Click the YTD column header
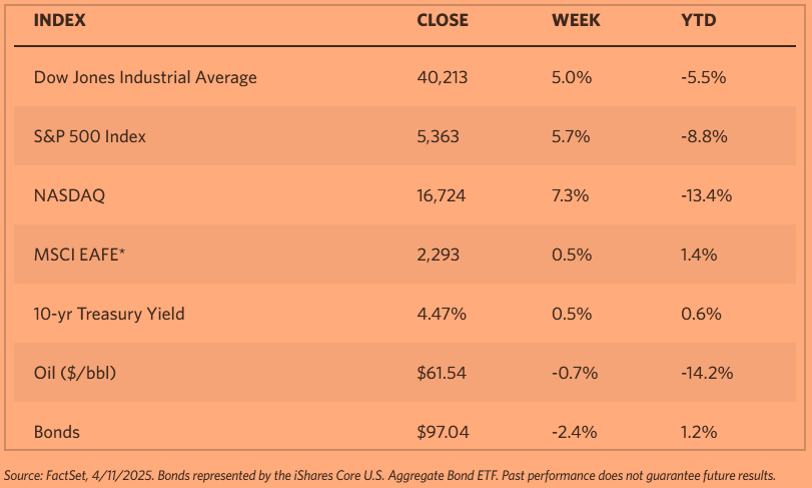 (696, 21)
